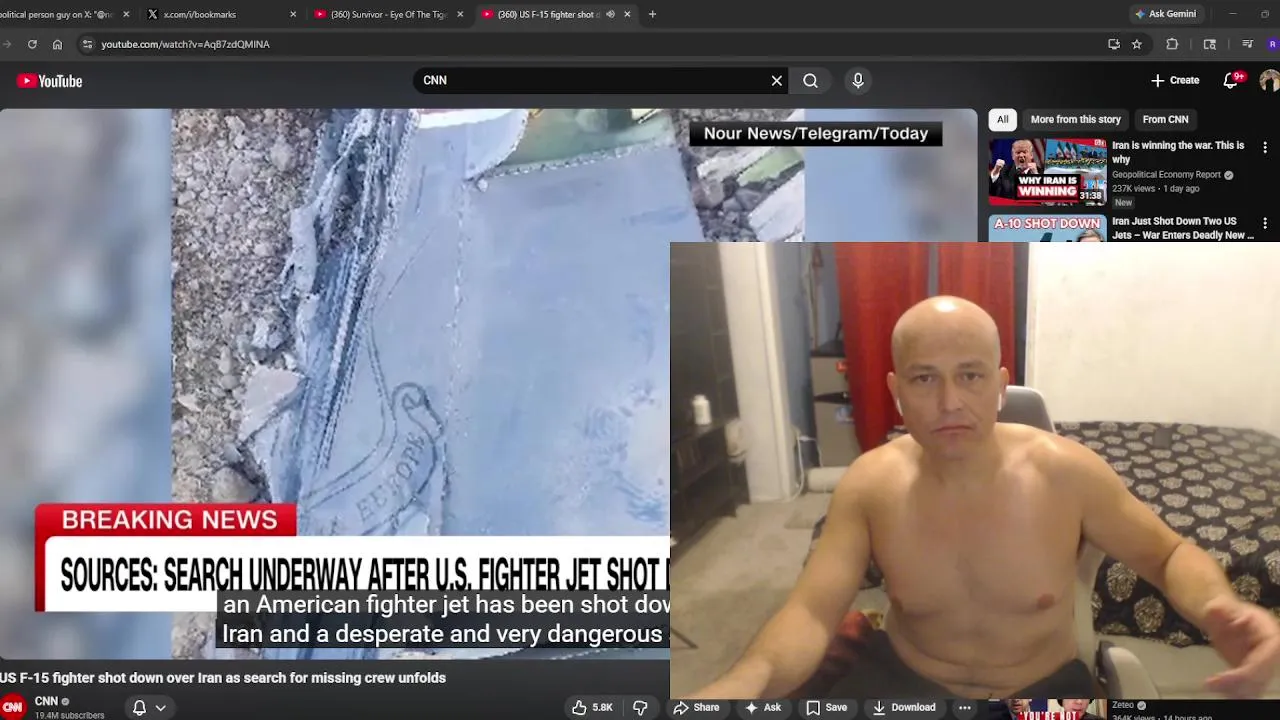Screen dimensions: 1280x720
Task: Install app icon in address bar
Action: pos(1114,44)
